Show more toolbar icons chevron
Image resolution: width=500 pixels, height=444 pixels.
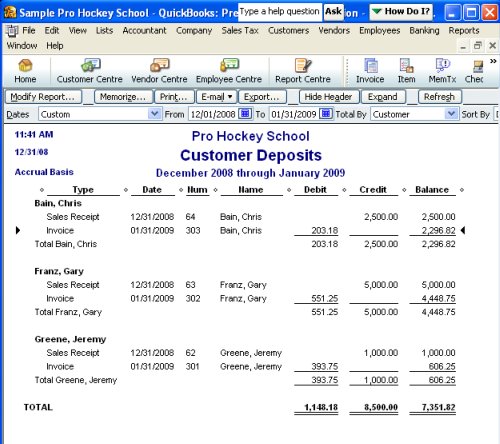(493, 61)
